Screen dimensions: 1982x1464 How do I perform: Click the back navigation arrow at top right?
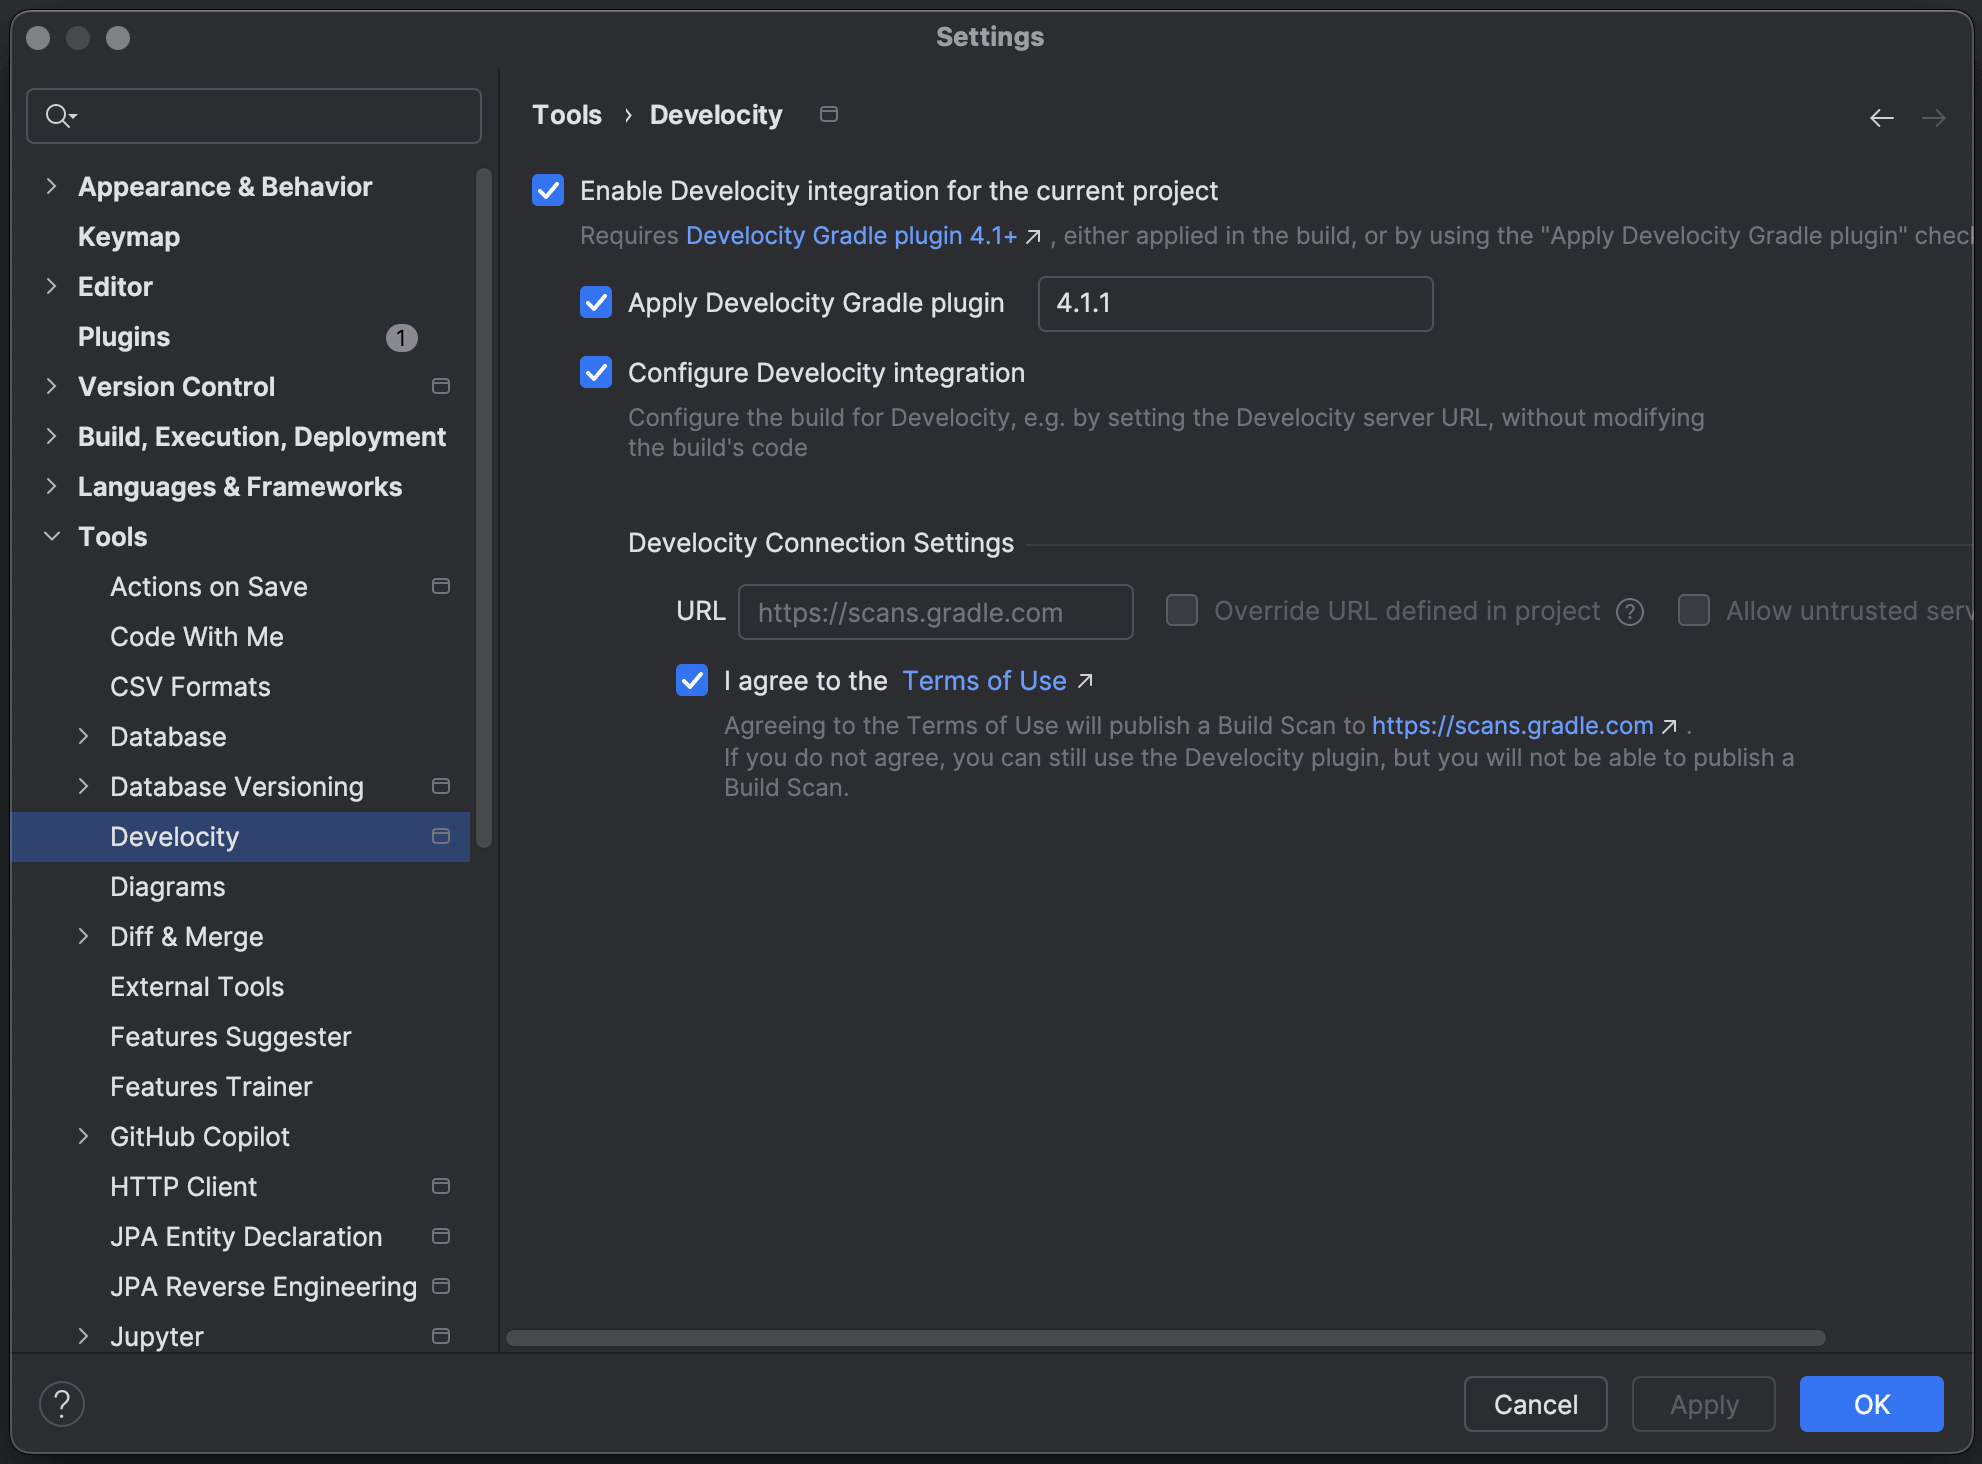click(x=1882, y=117)
